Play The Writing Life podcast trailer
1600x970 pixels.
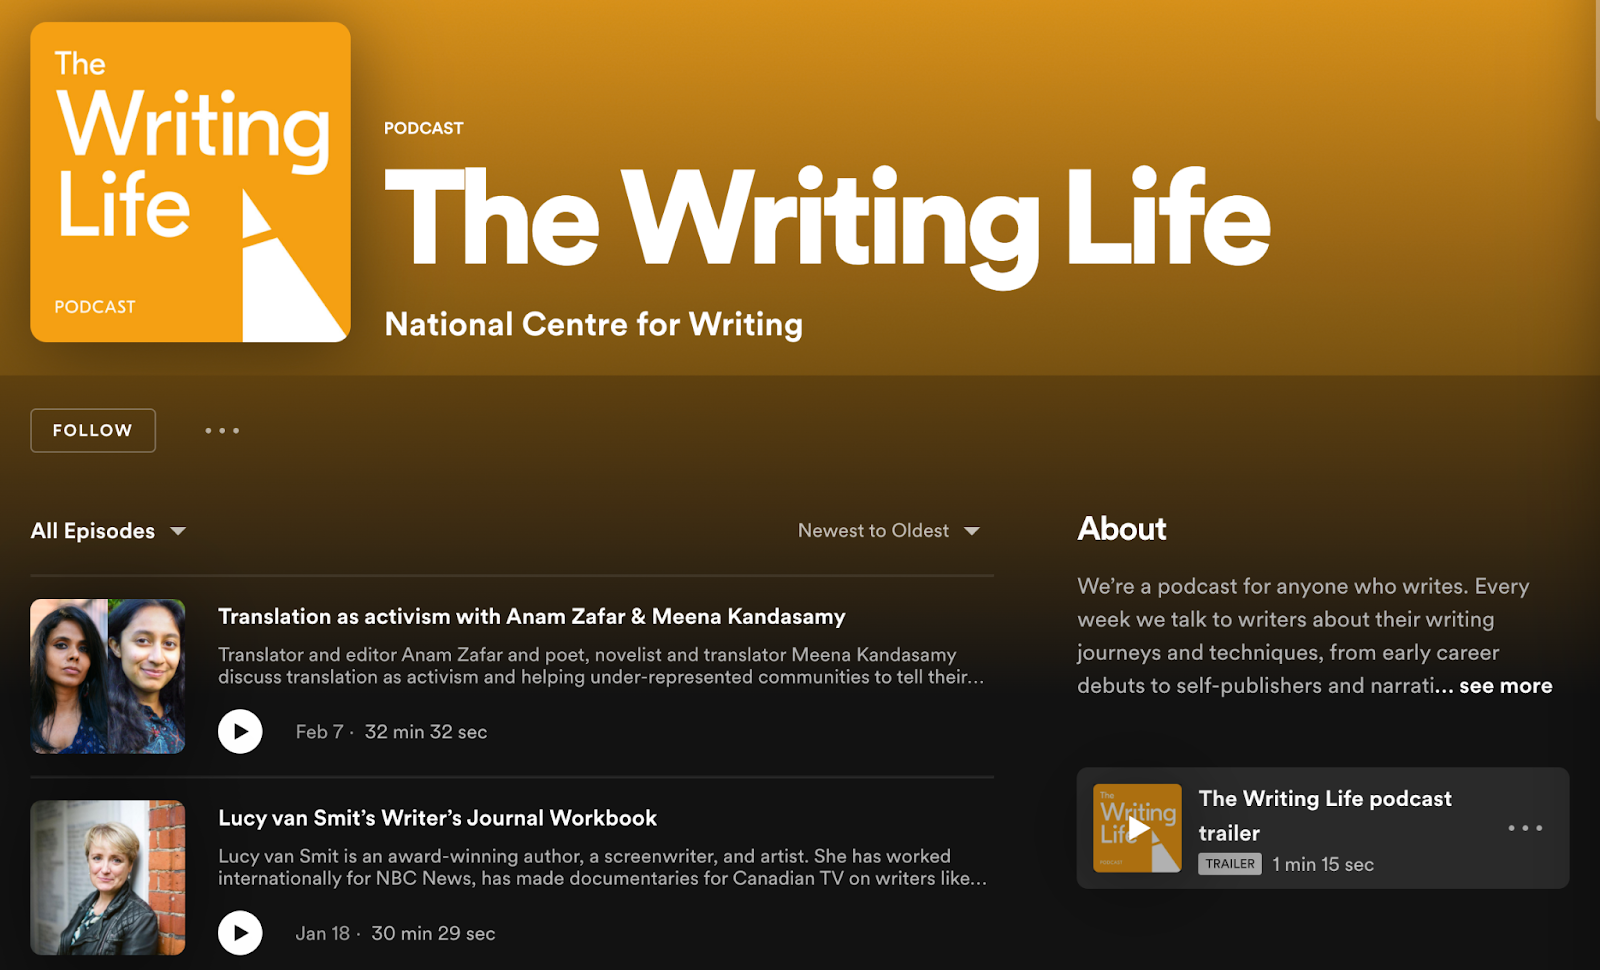(x=1137, y=828)
